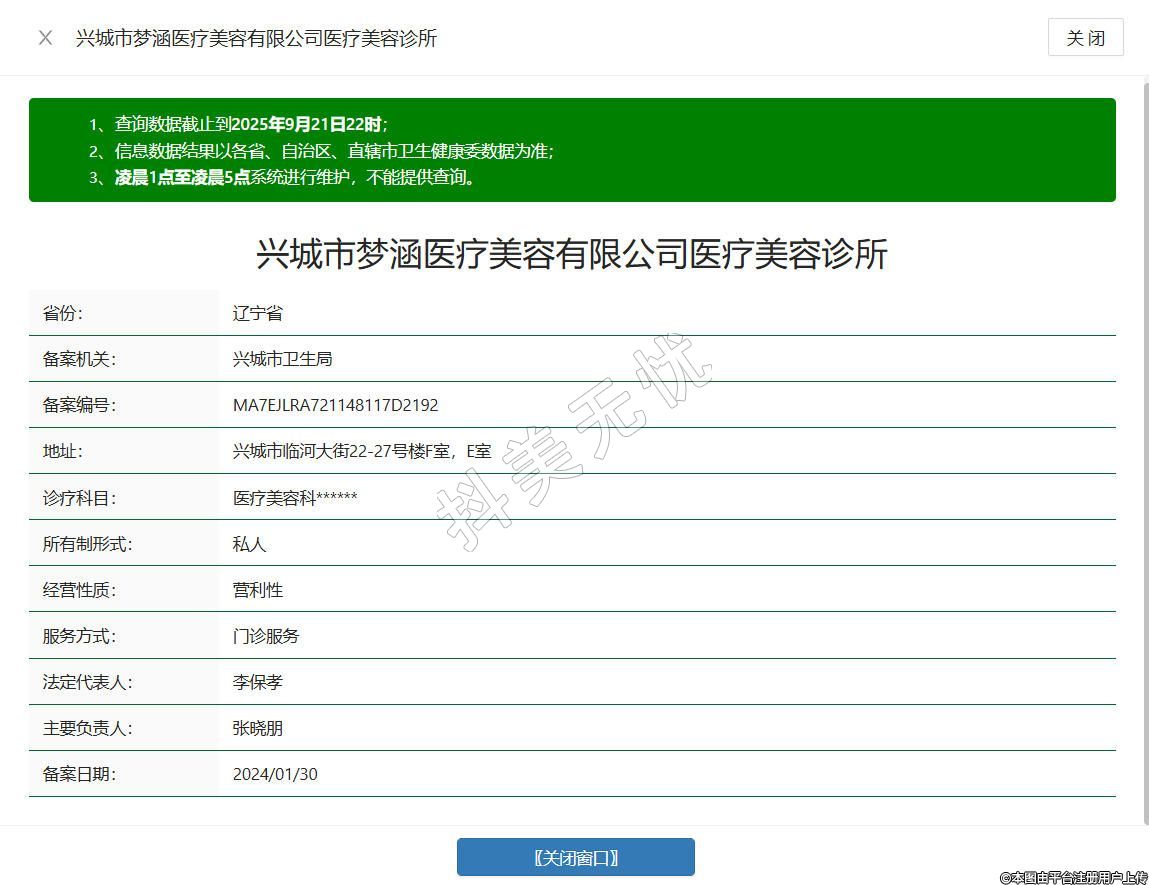
Task: Click the 医疗美容科 department value
Action: (295, 497)
